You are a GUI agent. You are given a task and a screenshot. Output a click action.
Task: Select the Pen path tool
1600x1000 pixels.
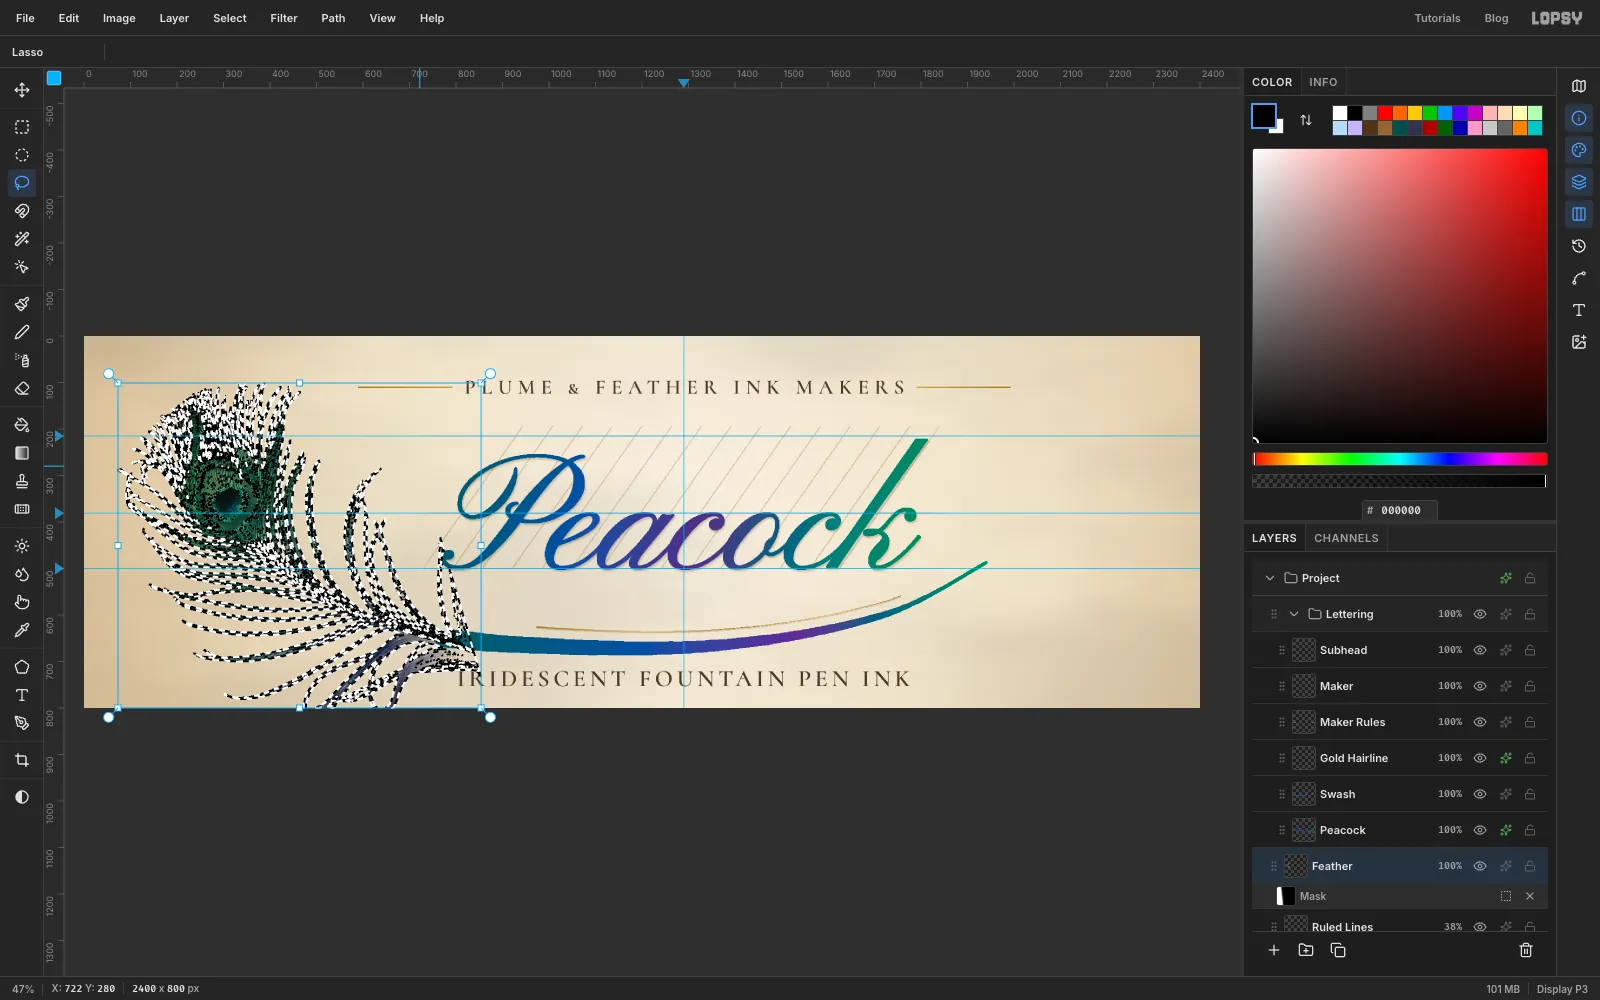(22, 723)
